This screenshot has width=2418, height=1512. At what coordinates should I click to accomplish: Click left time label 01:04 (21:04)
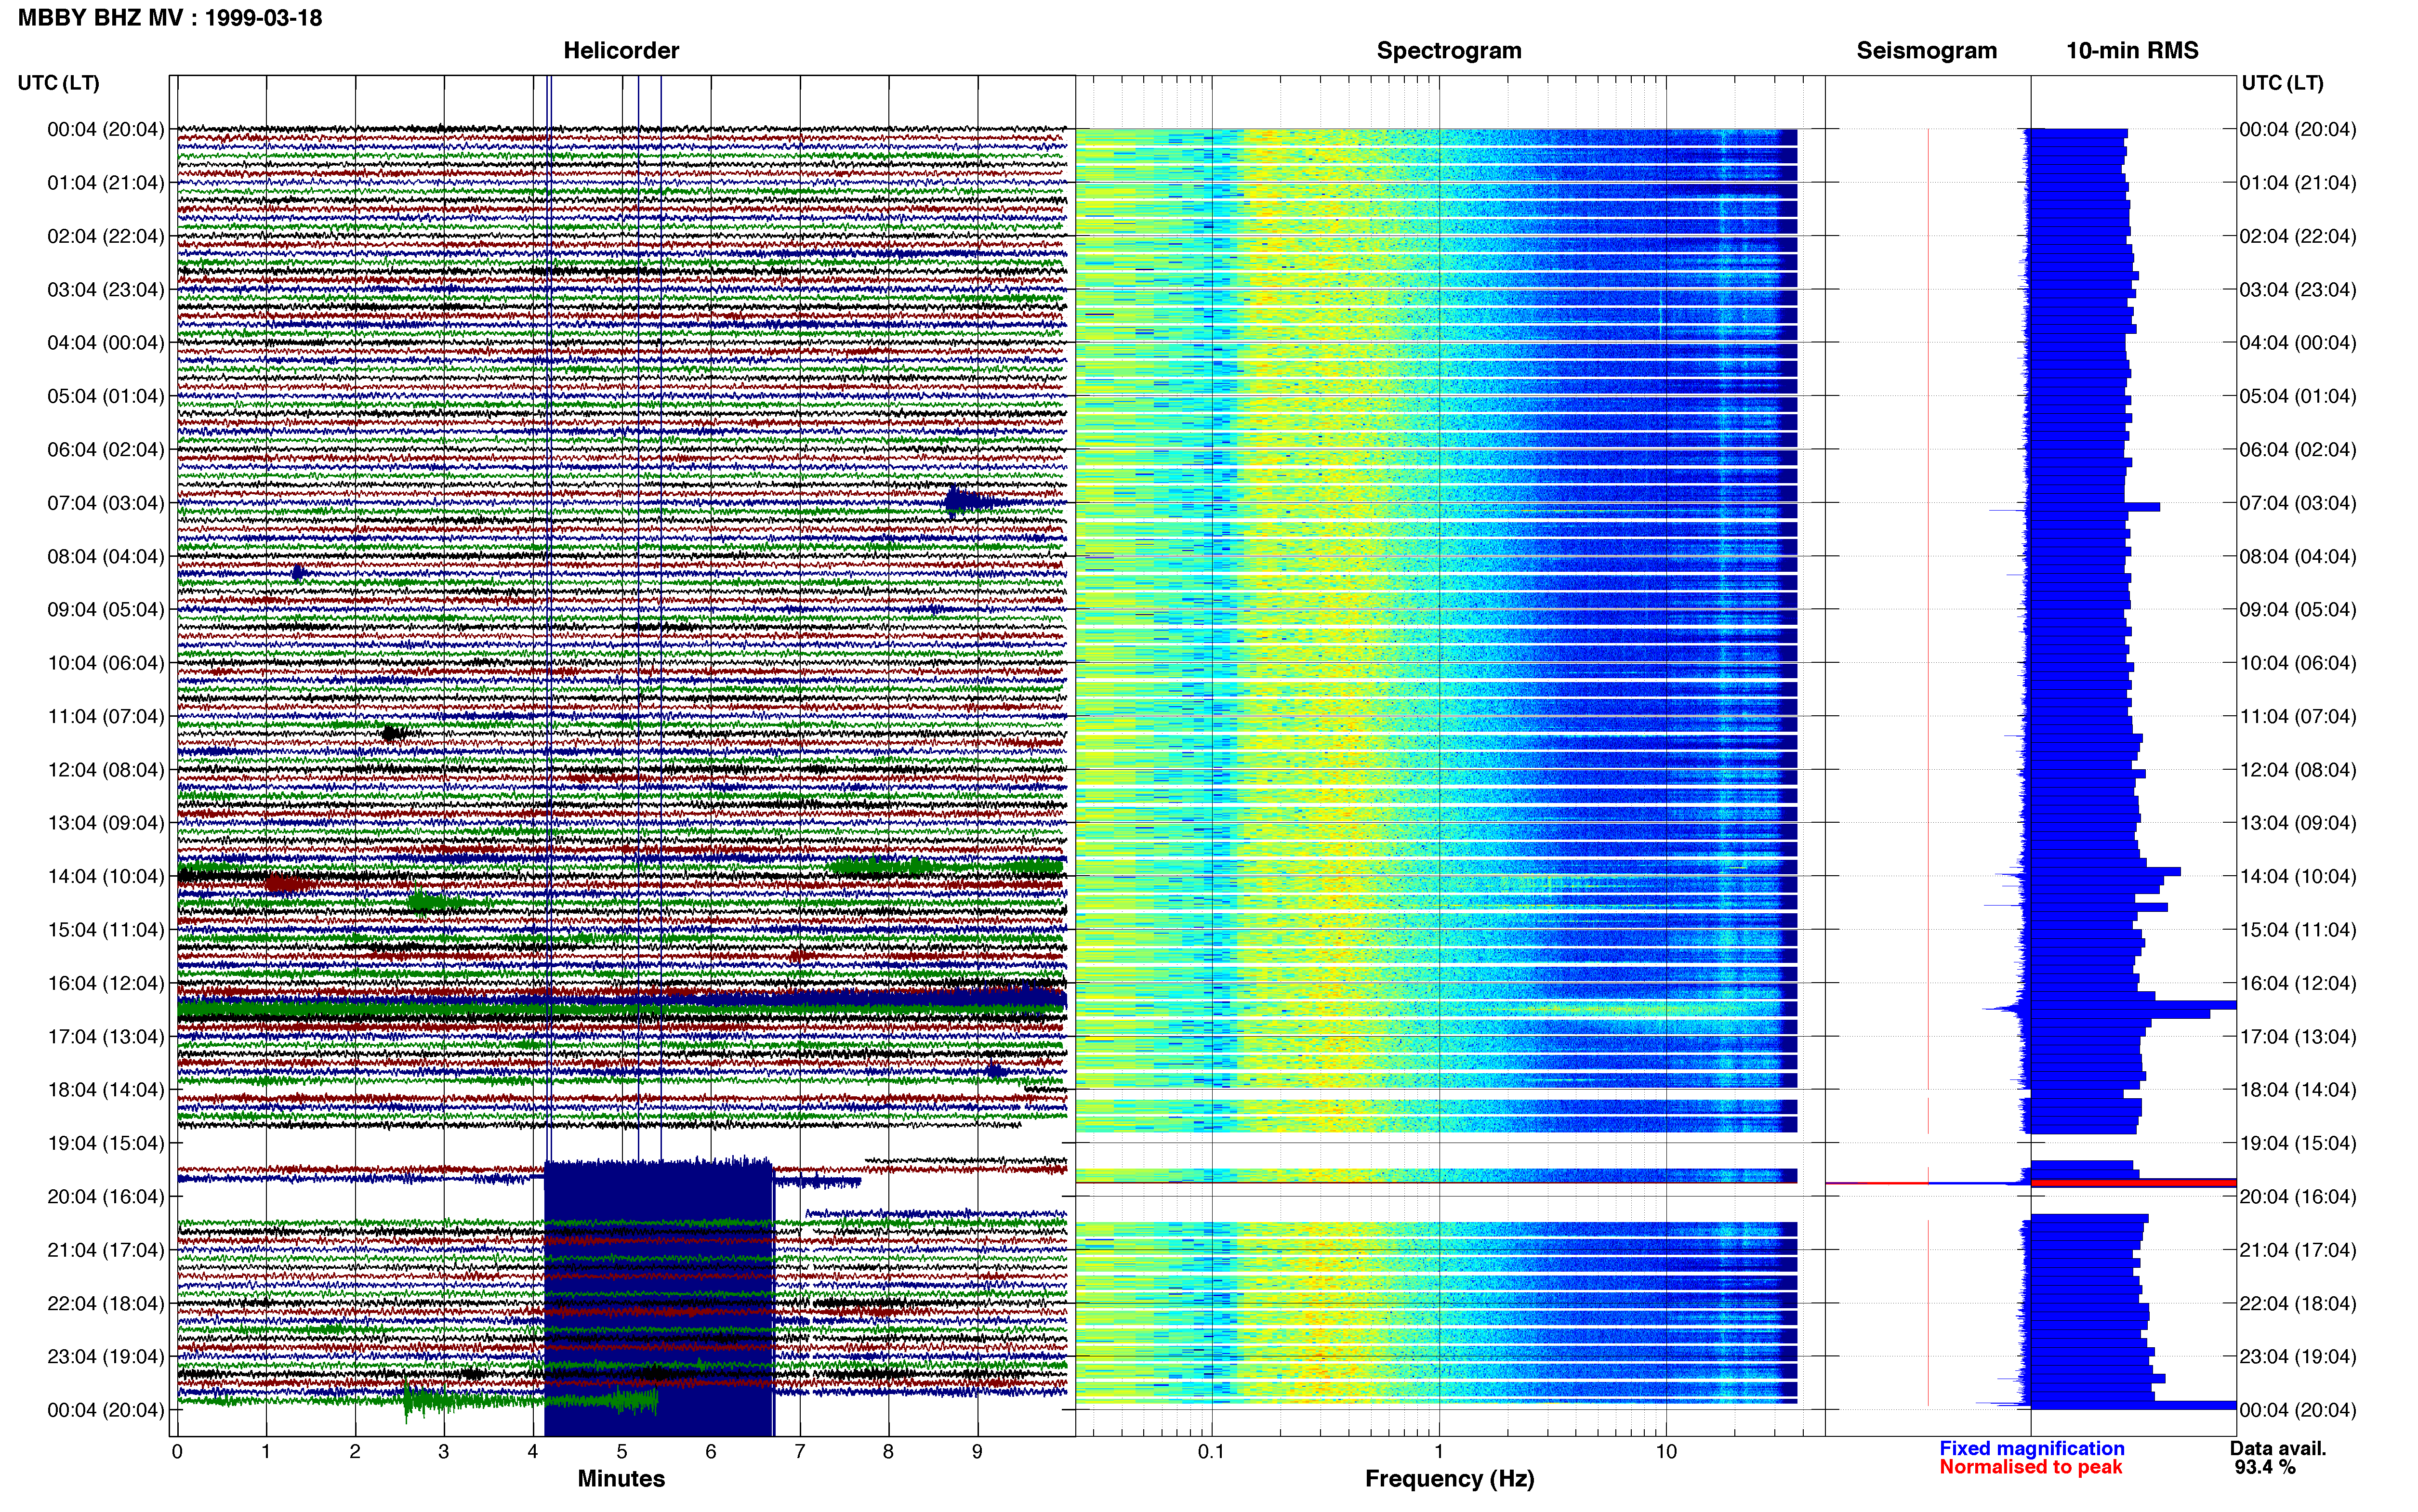[106, 183]
